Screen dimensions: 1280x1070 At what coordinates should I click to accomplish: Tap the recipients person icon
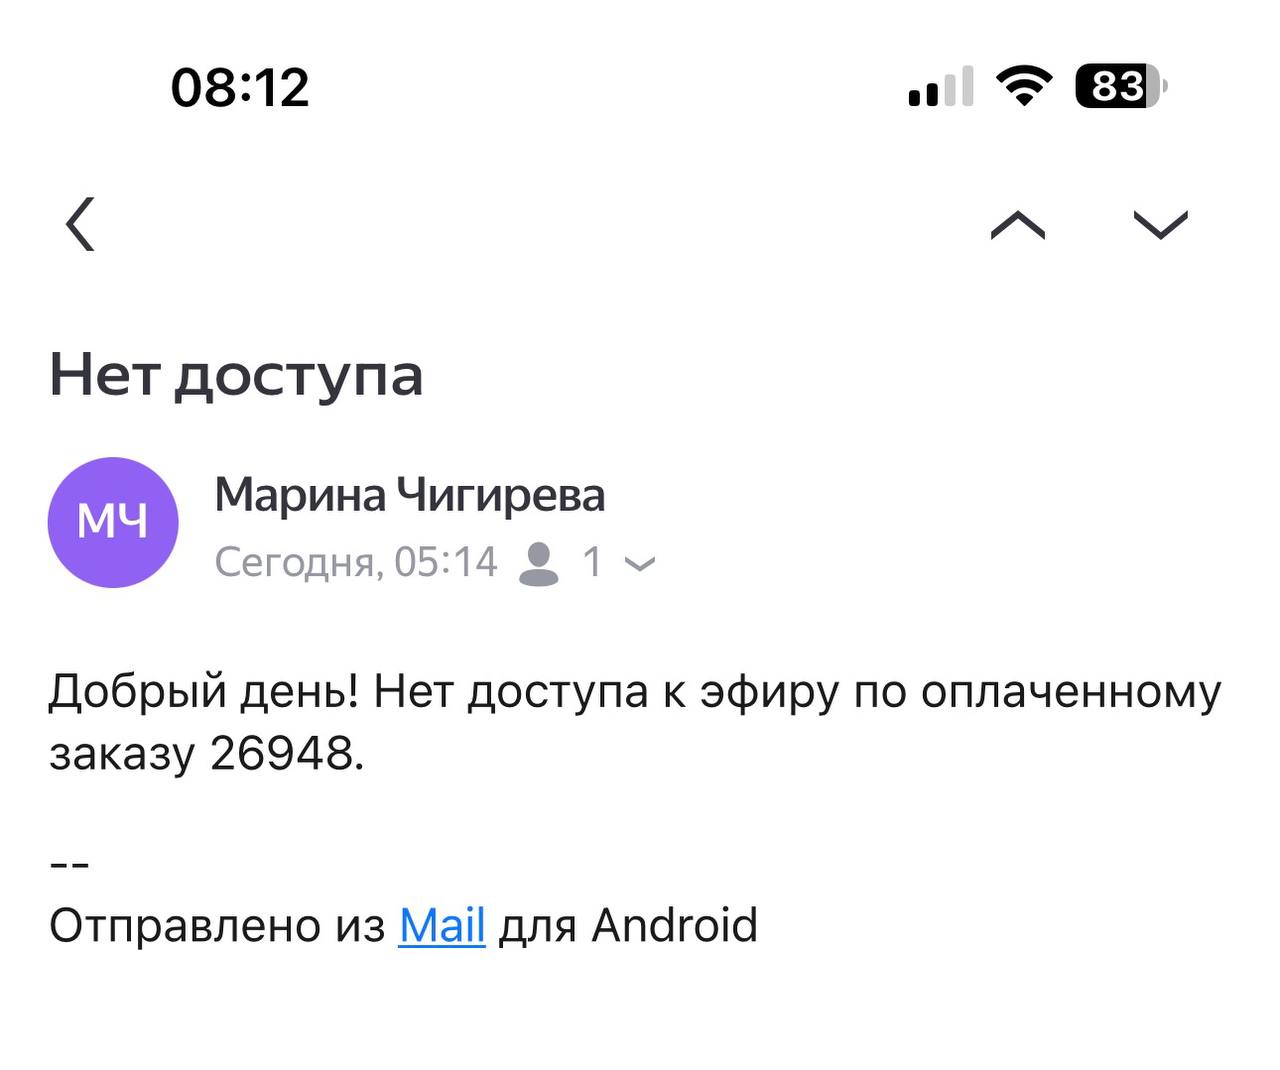539,563
